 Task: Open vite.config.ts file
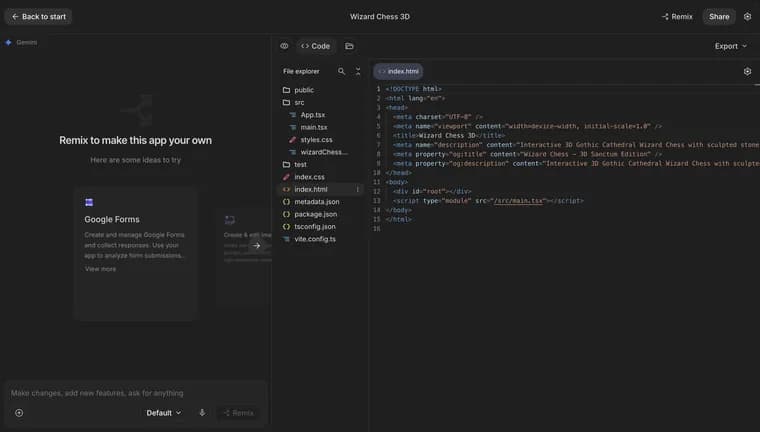[320, 239]
